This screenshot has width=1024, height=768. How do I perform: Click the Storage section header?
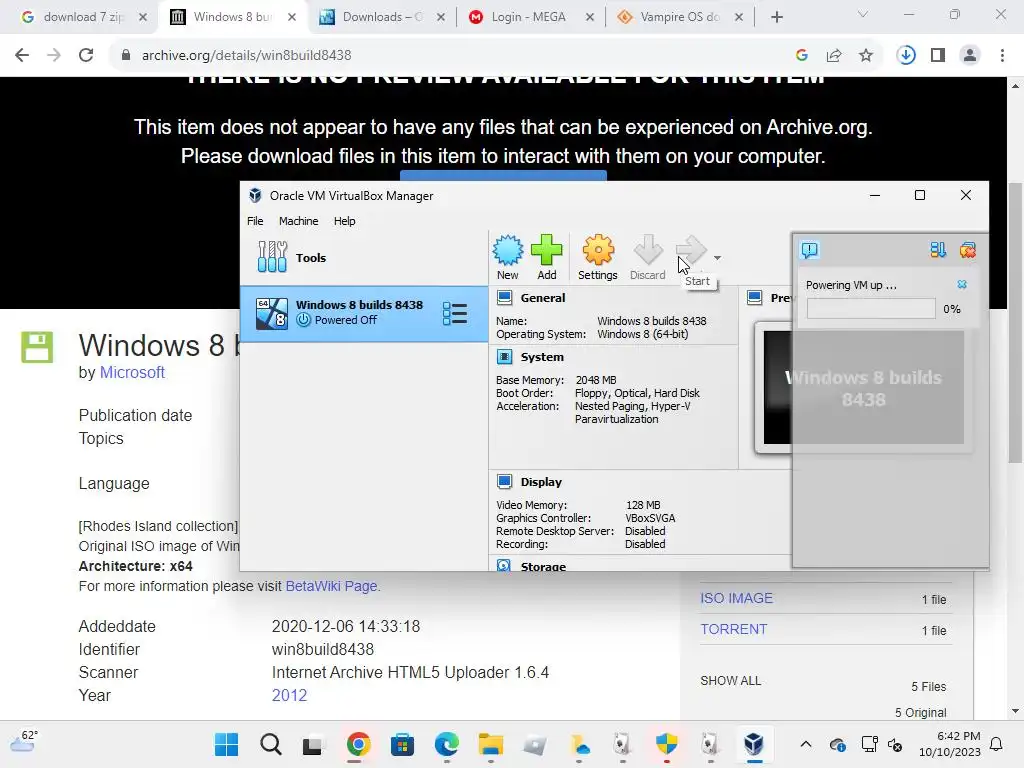tap(543, 566)
